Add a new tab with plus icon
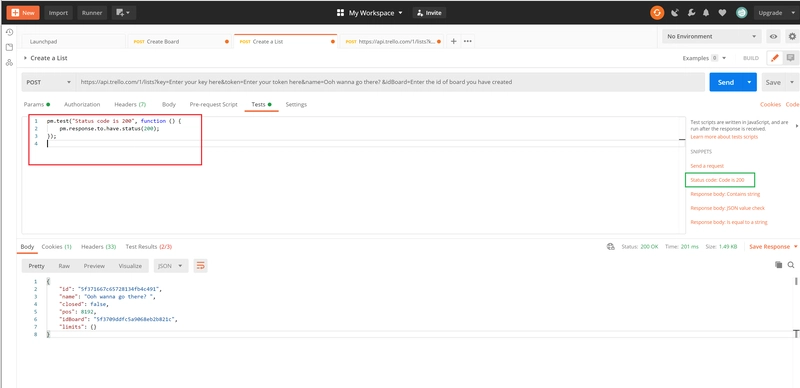The image size is (800, 388). coord(453,41)
